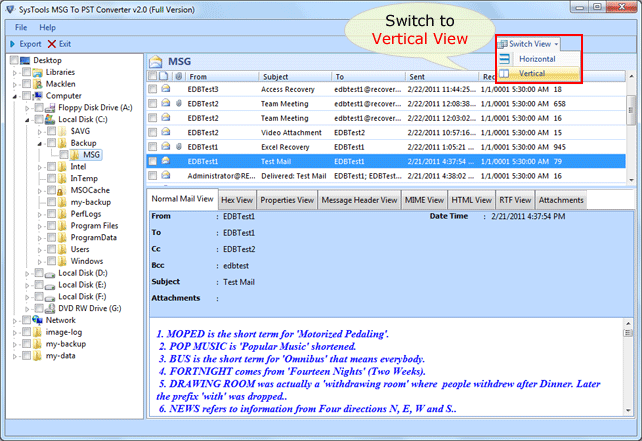Switch to the MIME View tab
The image size is (642, 441).
click(x=424, y=200)
